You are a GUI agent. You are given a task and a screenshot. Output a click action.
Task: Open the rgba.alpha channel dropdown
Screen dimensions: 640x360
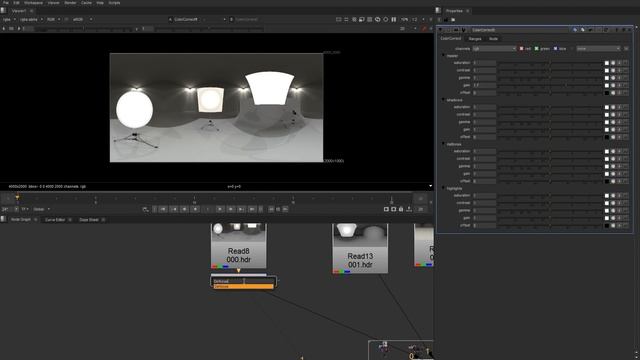click(31, 19)
